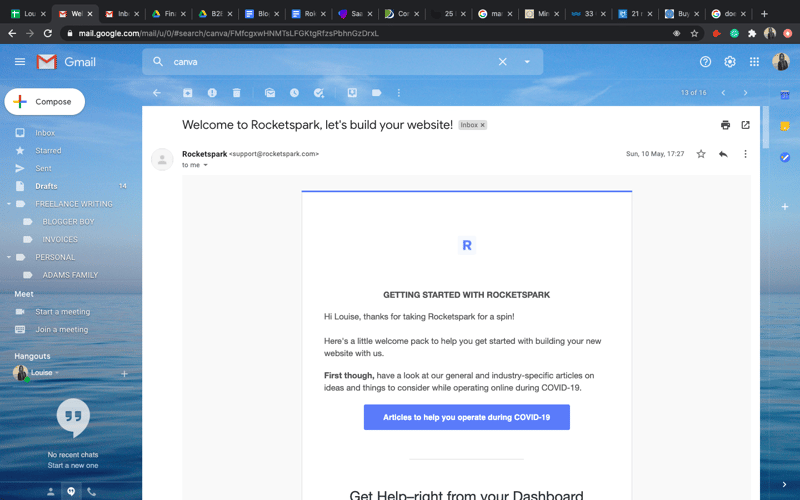
Task: Click the Compose button
Action: [x=45, y=101]
